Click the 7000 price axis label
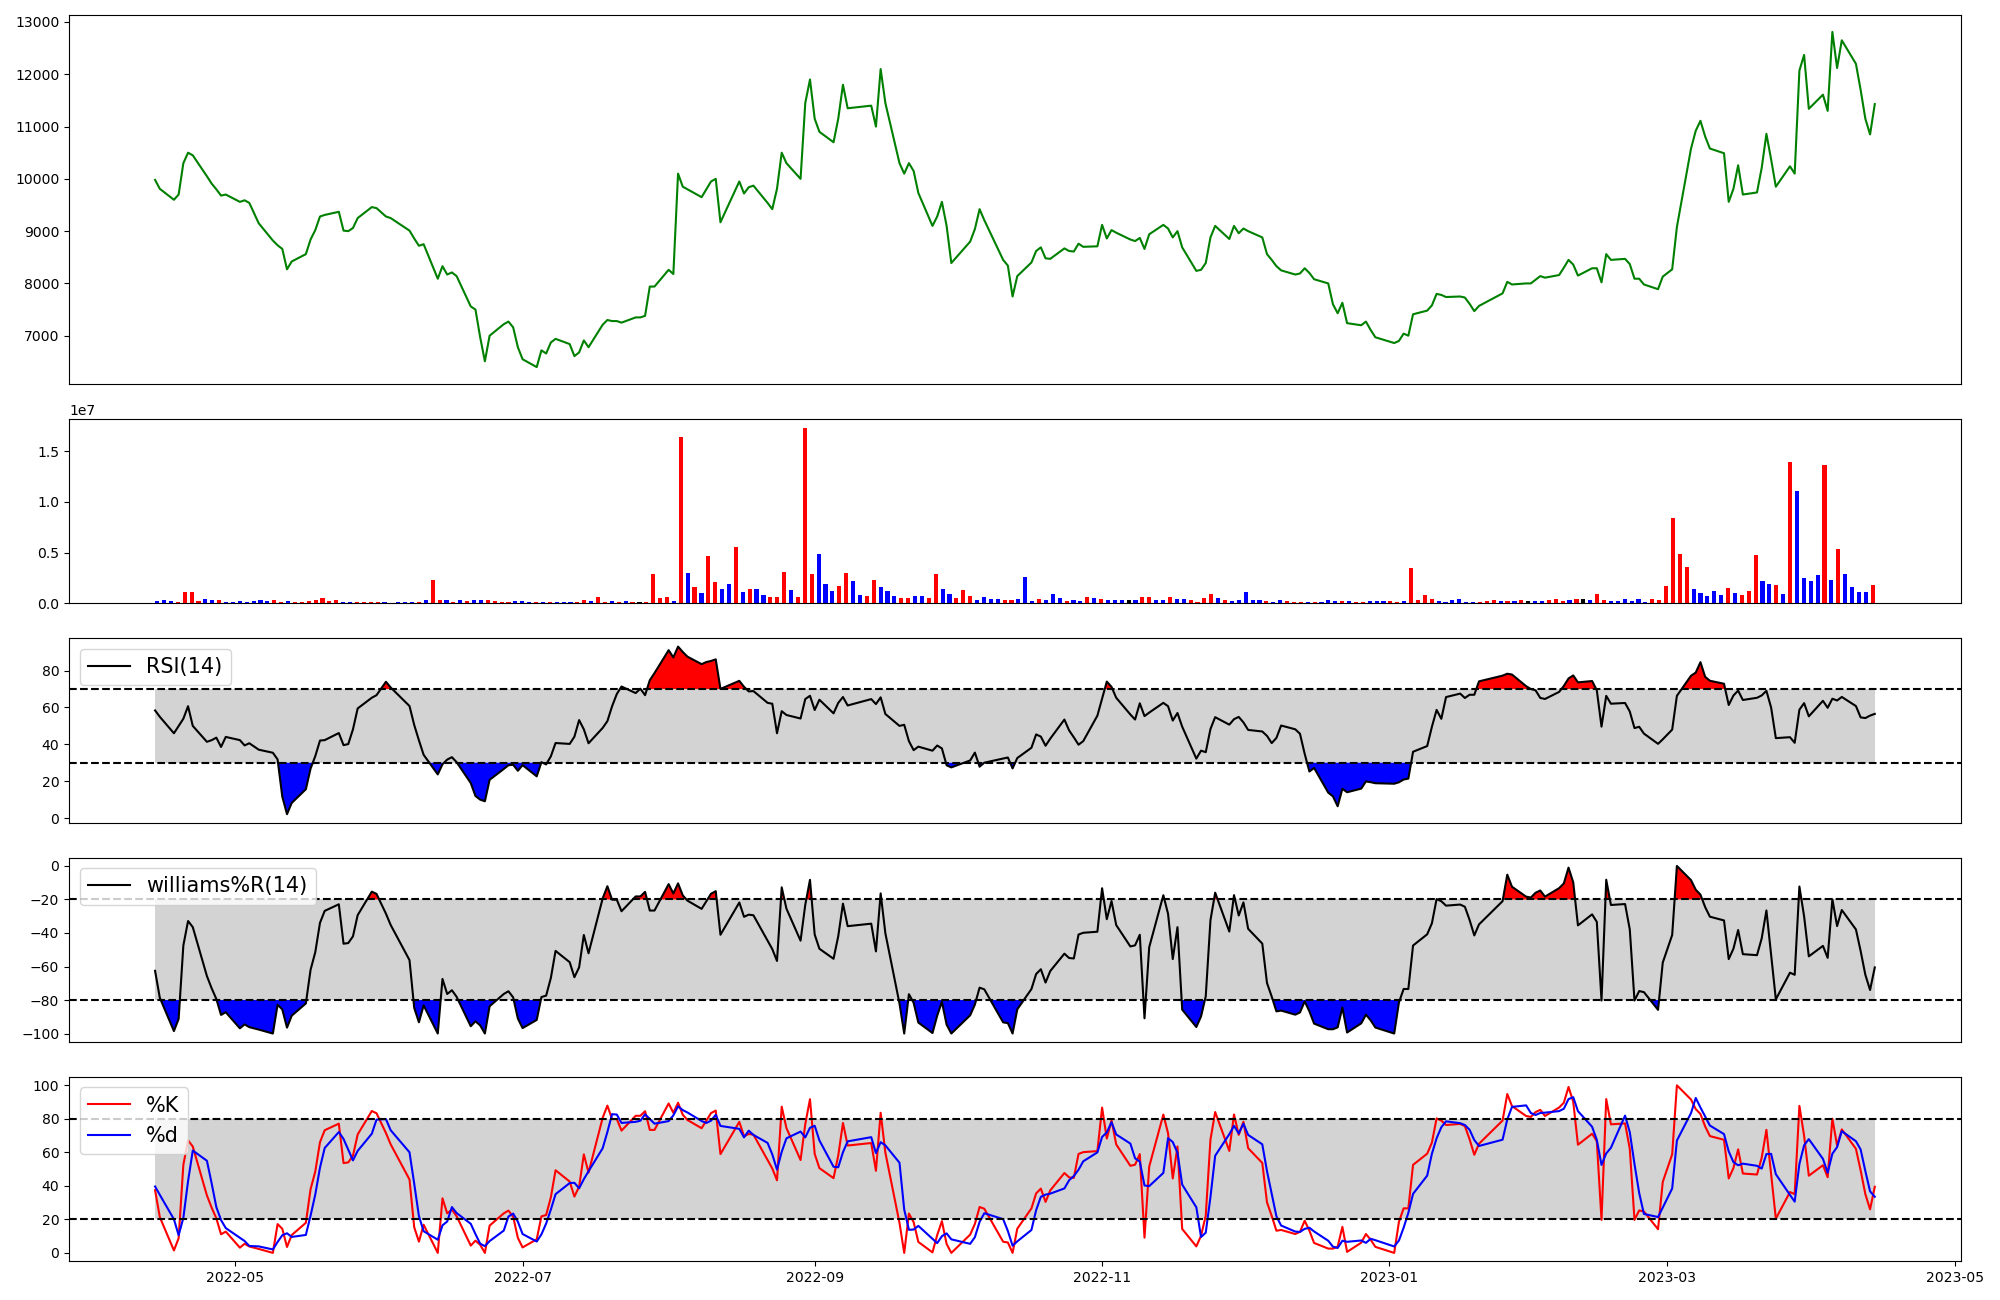This screenshot has height=1300, width=2000. [x=41, y=336]
